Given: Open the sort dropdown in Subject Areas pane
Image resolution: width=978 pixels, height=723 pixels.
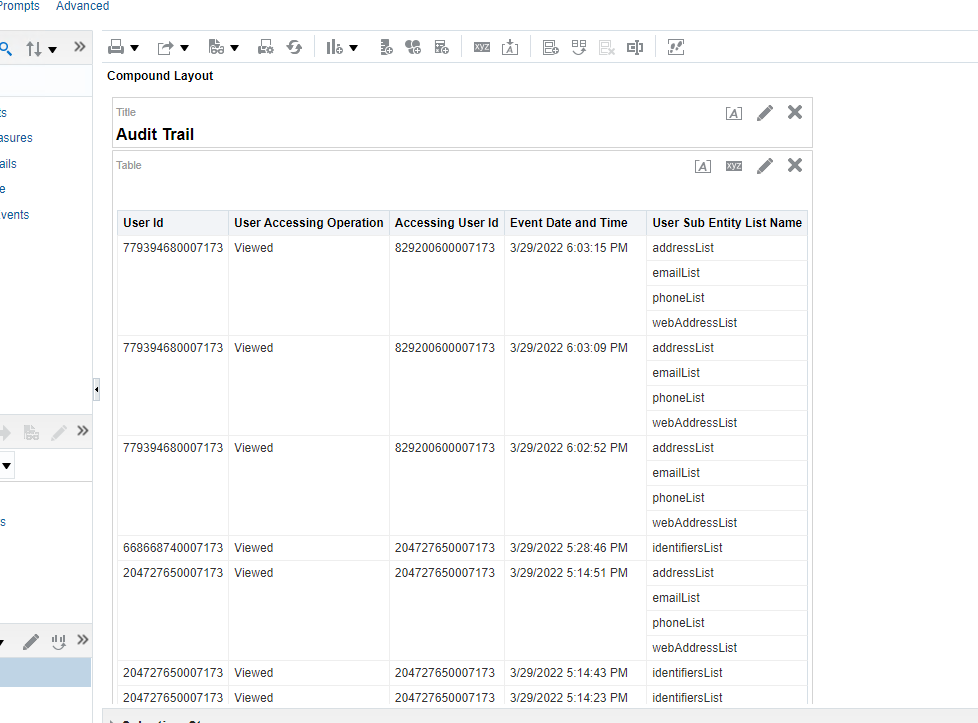Looking at the screenshot, I should point(41,49).
